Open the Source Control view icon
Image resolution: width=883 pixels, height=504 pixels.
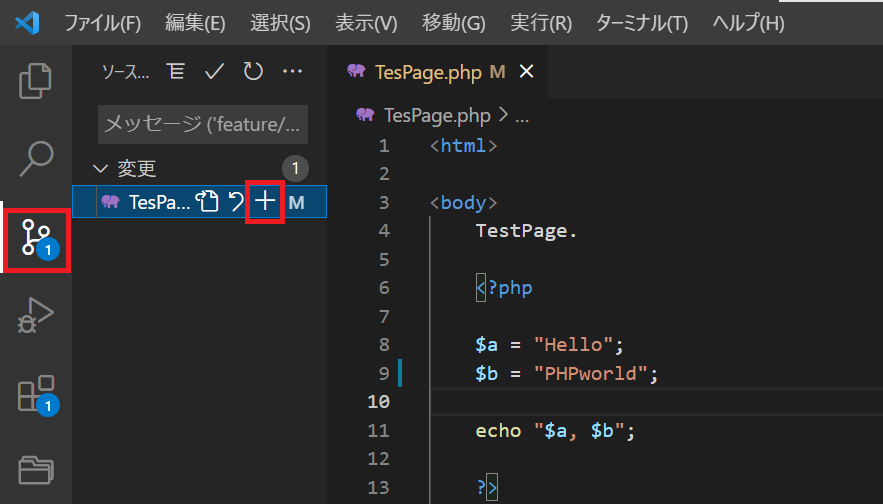37,239
